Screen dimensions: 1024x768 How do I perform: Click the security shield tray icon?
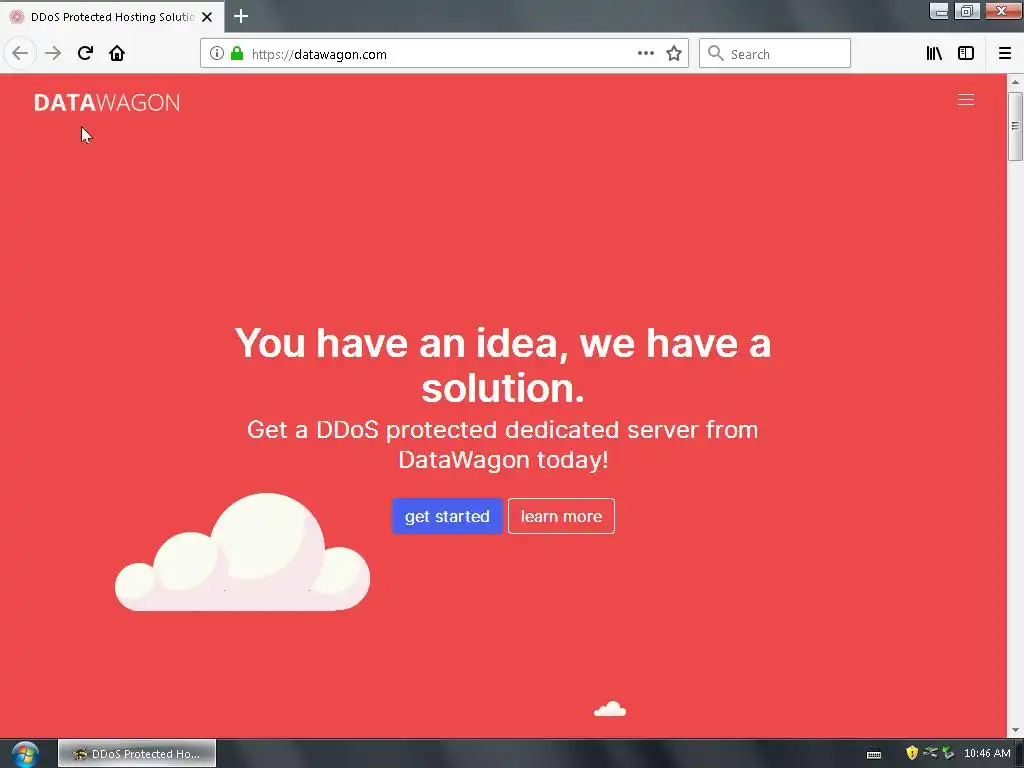912,753
